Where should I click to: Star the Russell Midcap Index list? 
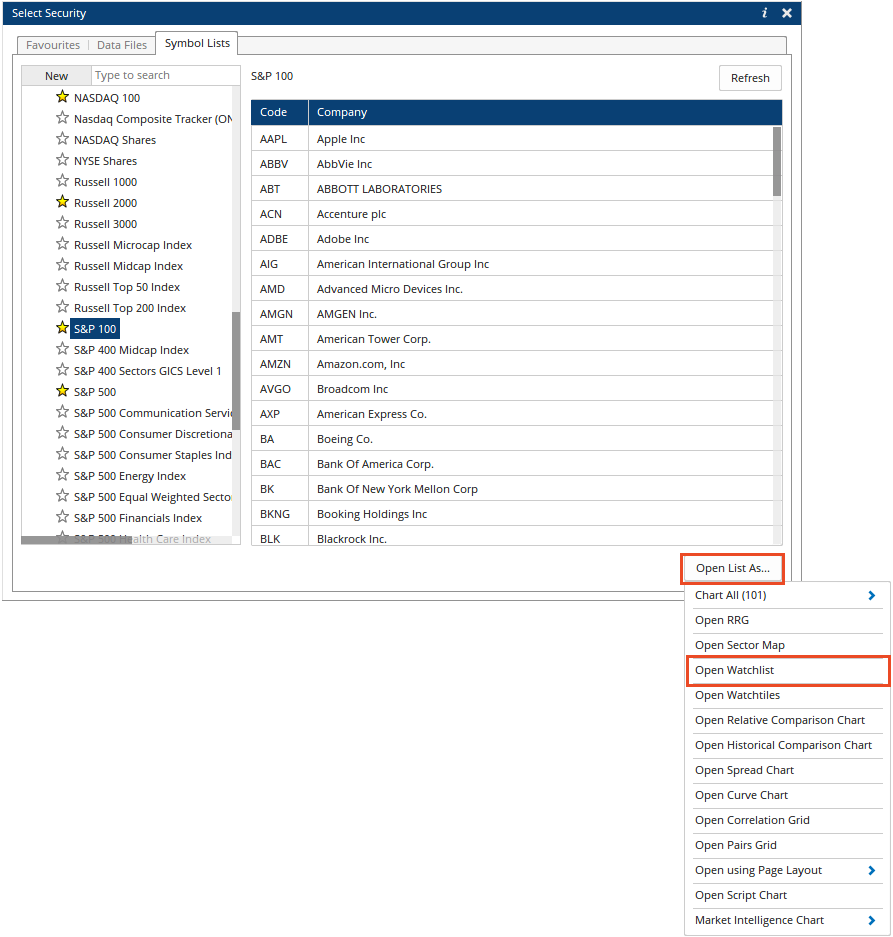pyautogui.click(x=62, y=265)
